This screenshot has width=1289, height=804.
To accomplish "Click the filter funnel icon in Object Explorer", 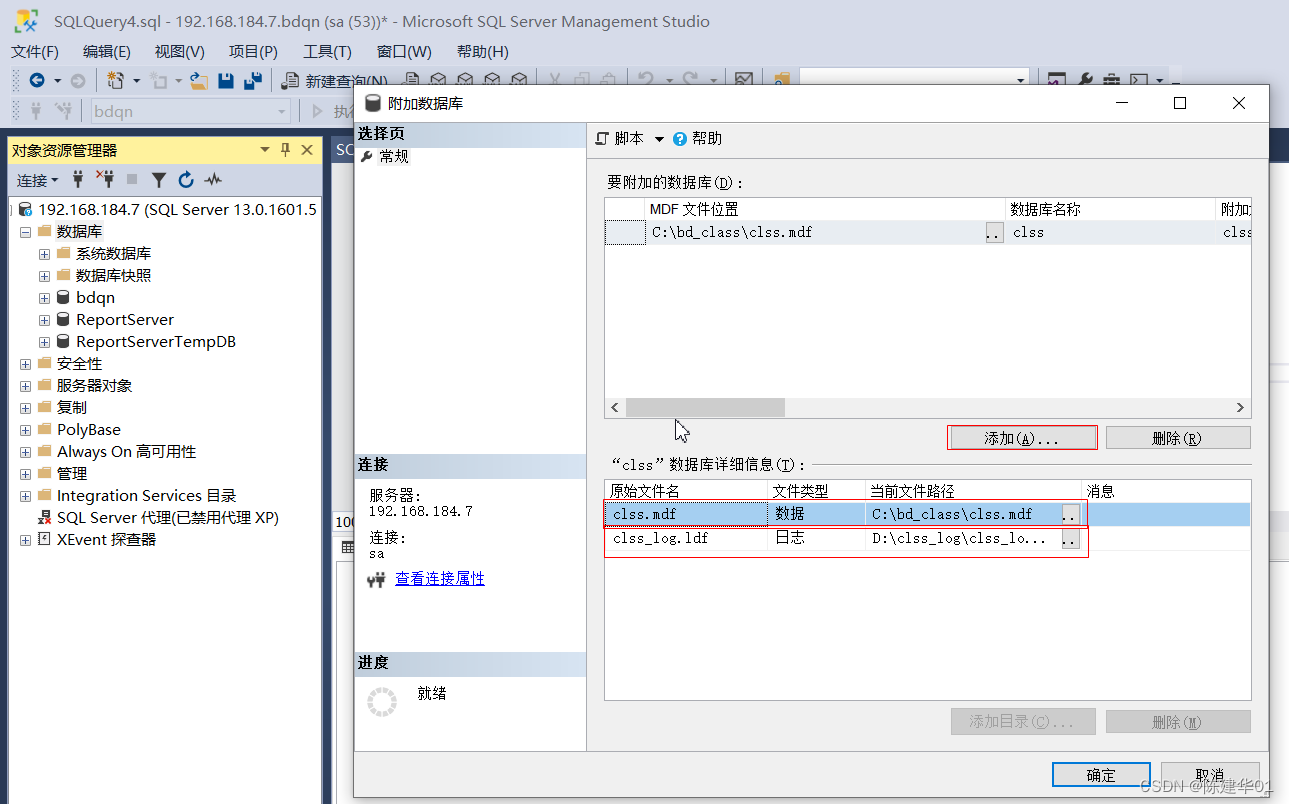I will coord(159,180).
